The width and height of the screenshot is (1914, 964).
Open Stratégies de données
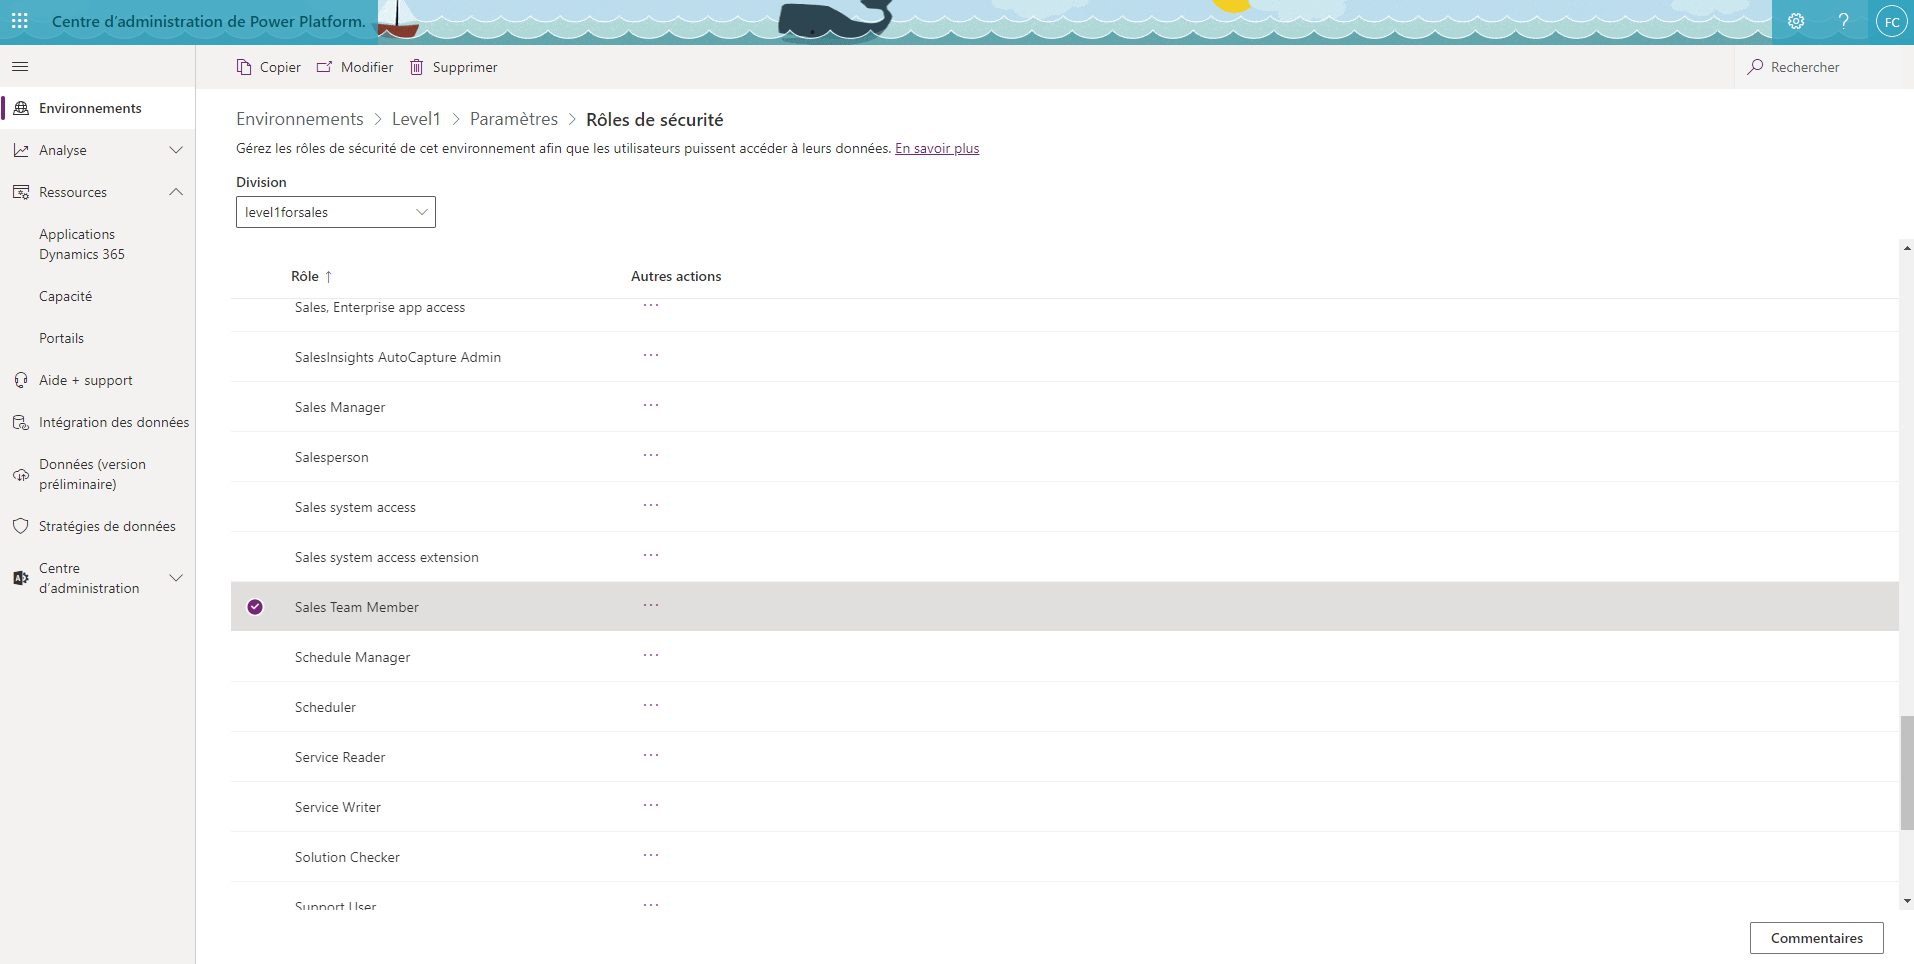pos(107,526)
